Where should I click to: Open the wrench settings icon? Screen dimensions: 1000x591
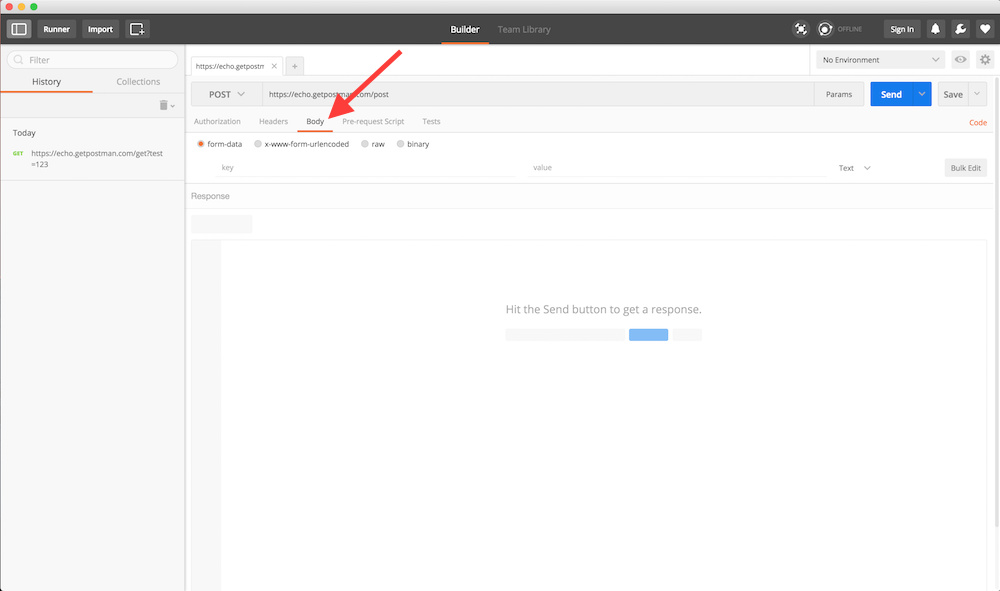960,29
